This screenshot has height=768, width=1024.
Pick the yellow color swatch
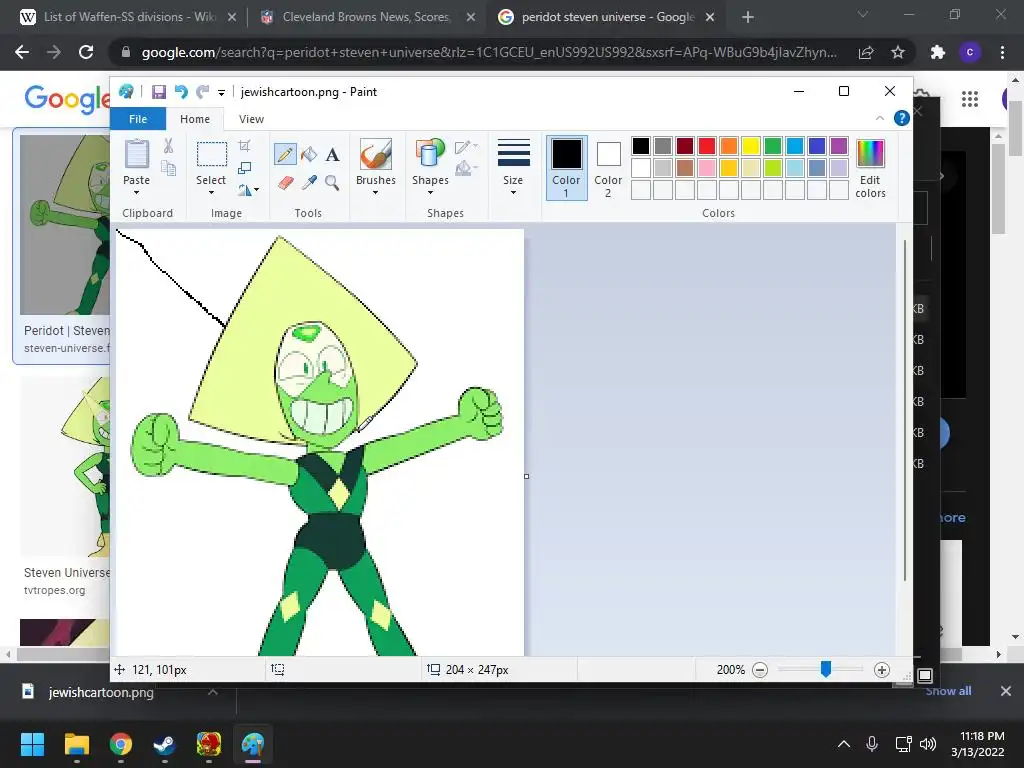pos(750,146)
